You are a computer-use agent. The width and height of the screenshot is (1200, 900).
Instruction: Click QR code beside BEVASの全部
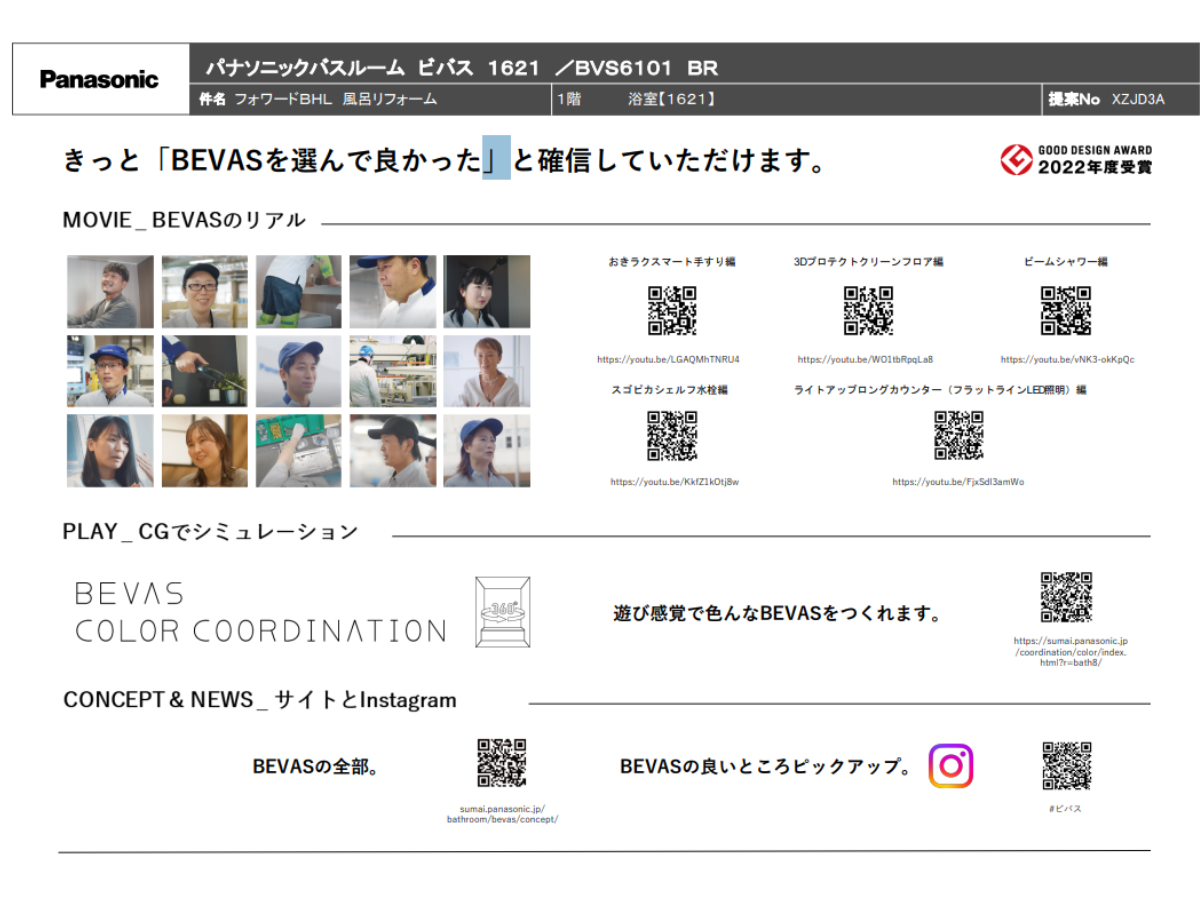501,764
